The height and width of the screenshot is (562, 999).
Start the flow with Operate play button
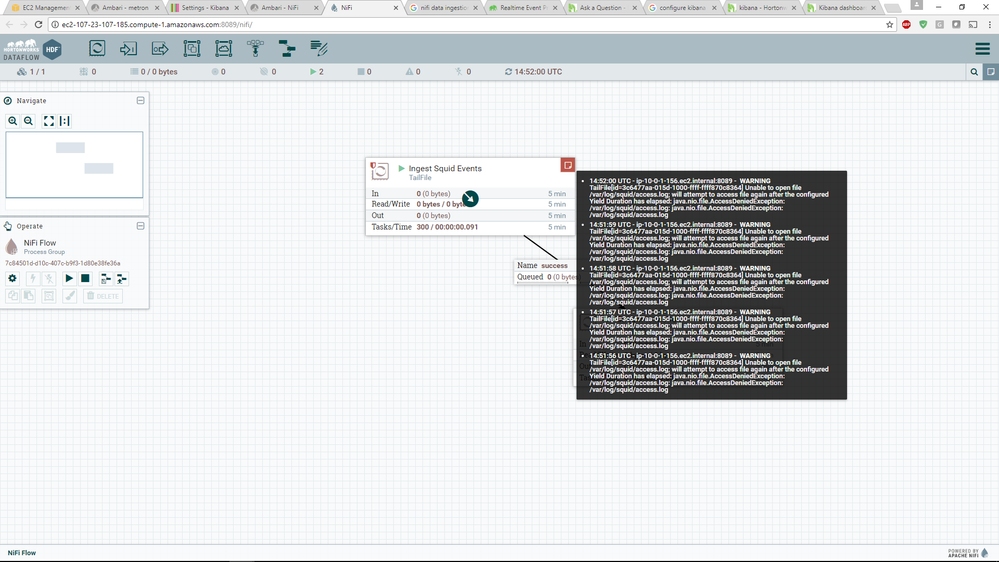(x=69, y=278)
